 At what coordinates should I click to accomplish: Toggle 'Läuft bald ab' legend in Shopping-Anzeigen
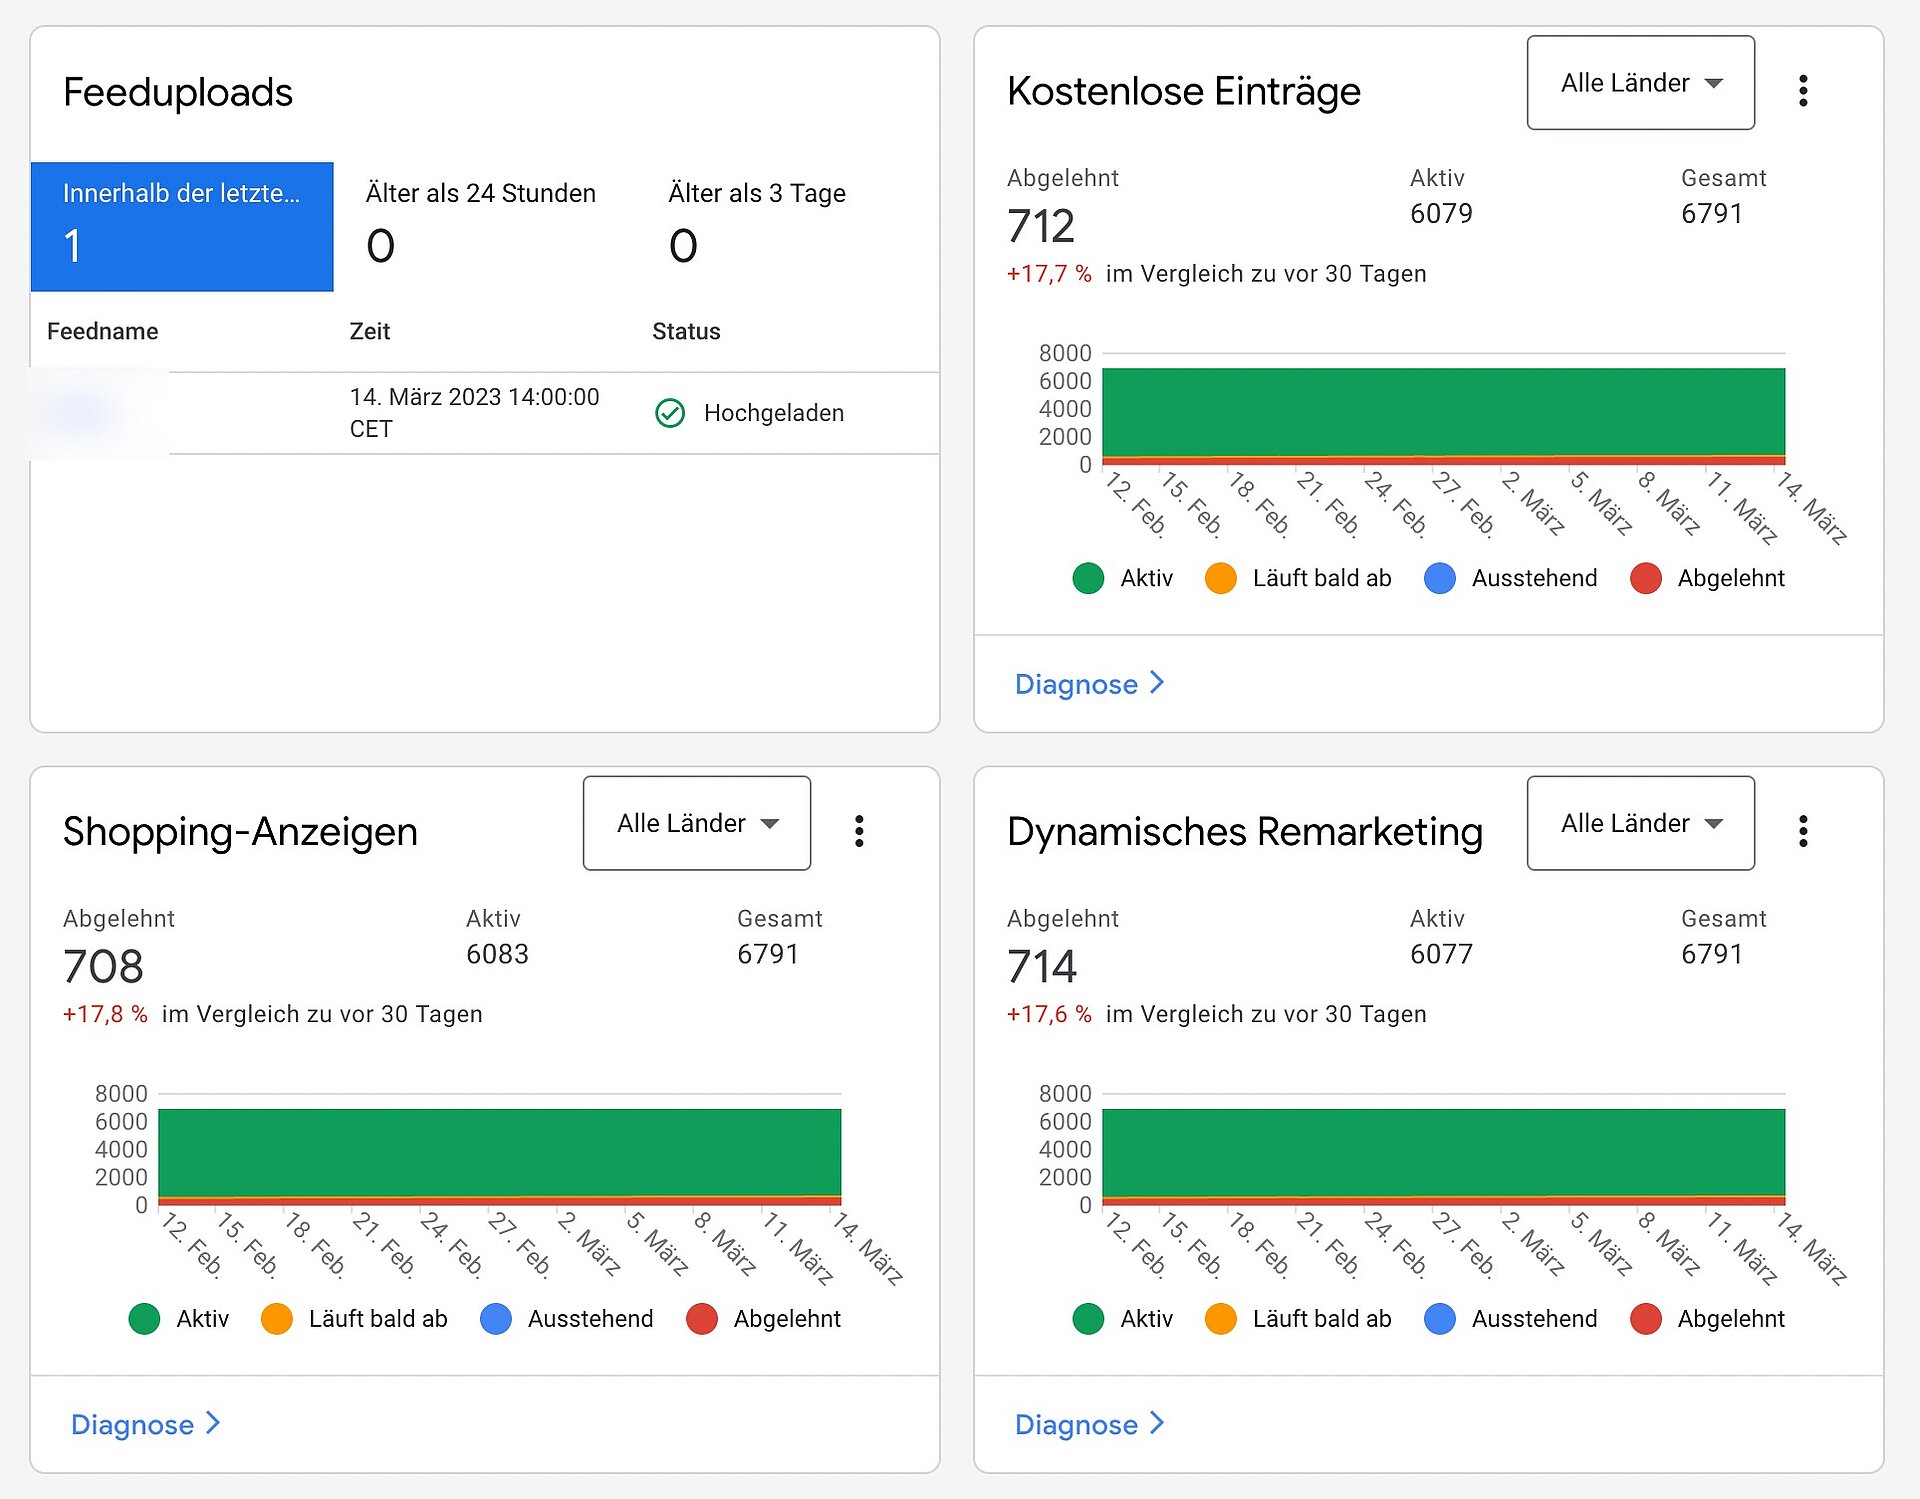tap(354, 1319)
